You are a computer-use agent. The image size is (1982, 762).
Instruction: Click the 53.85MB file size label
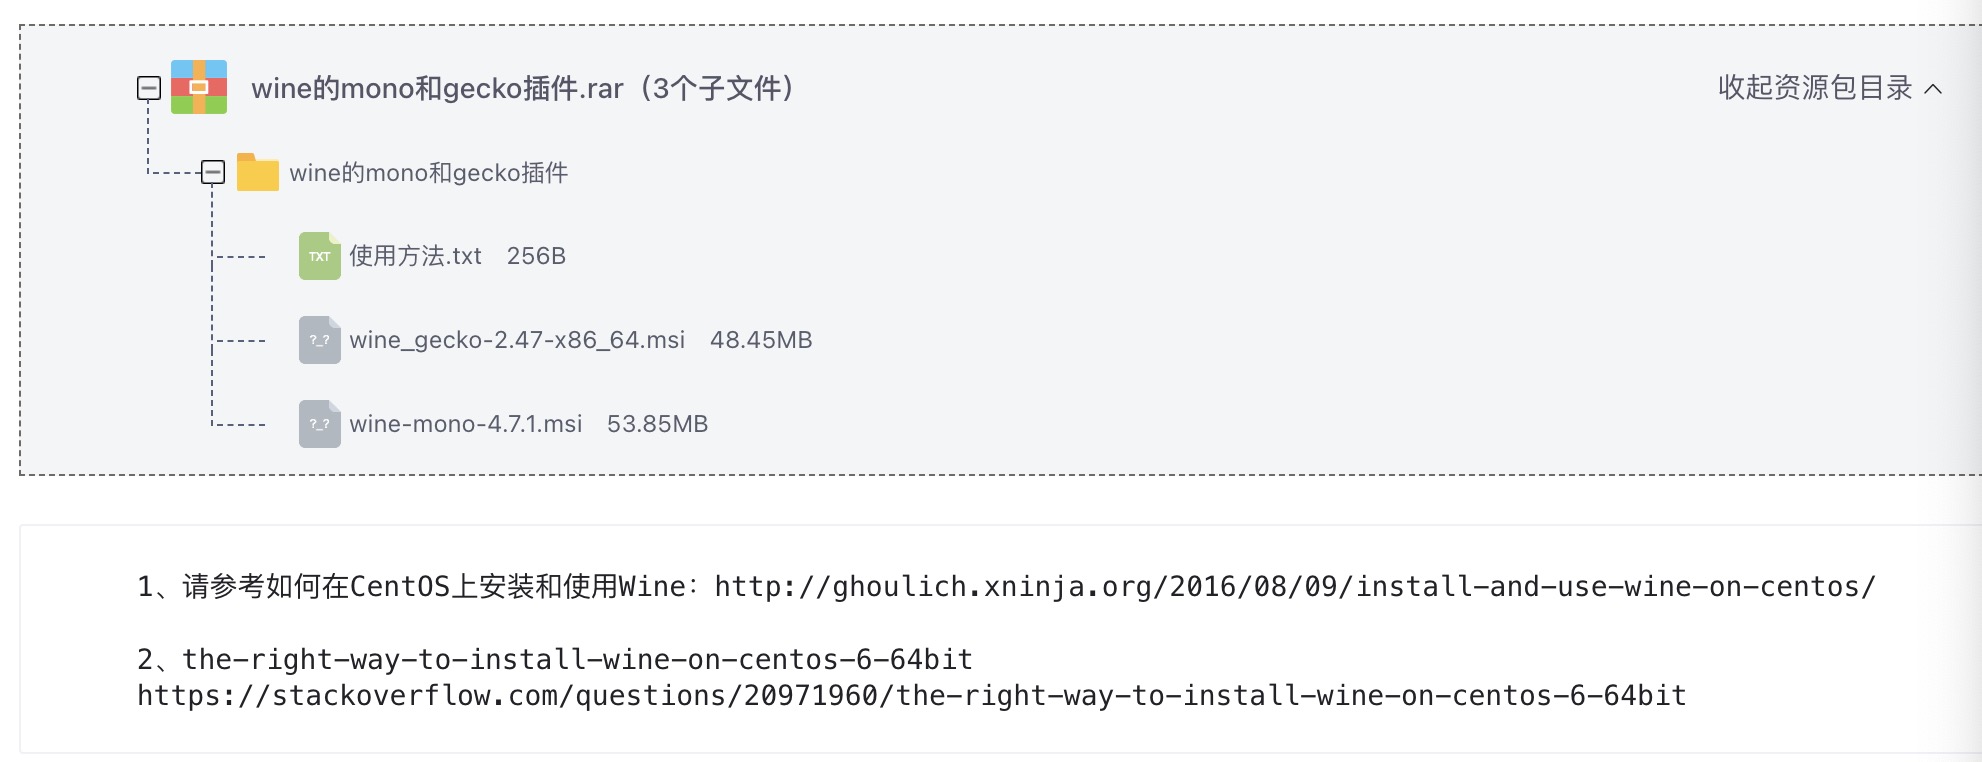click(657, 424)
